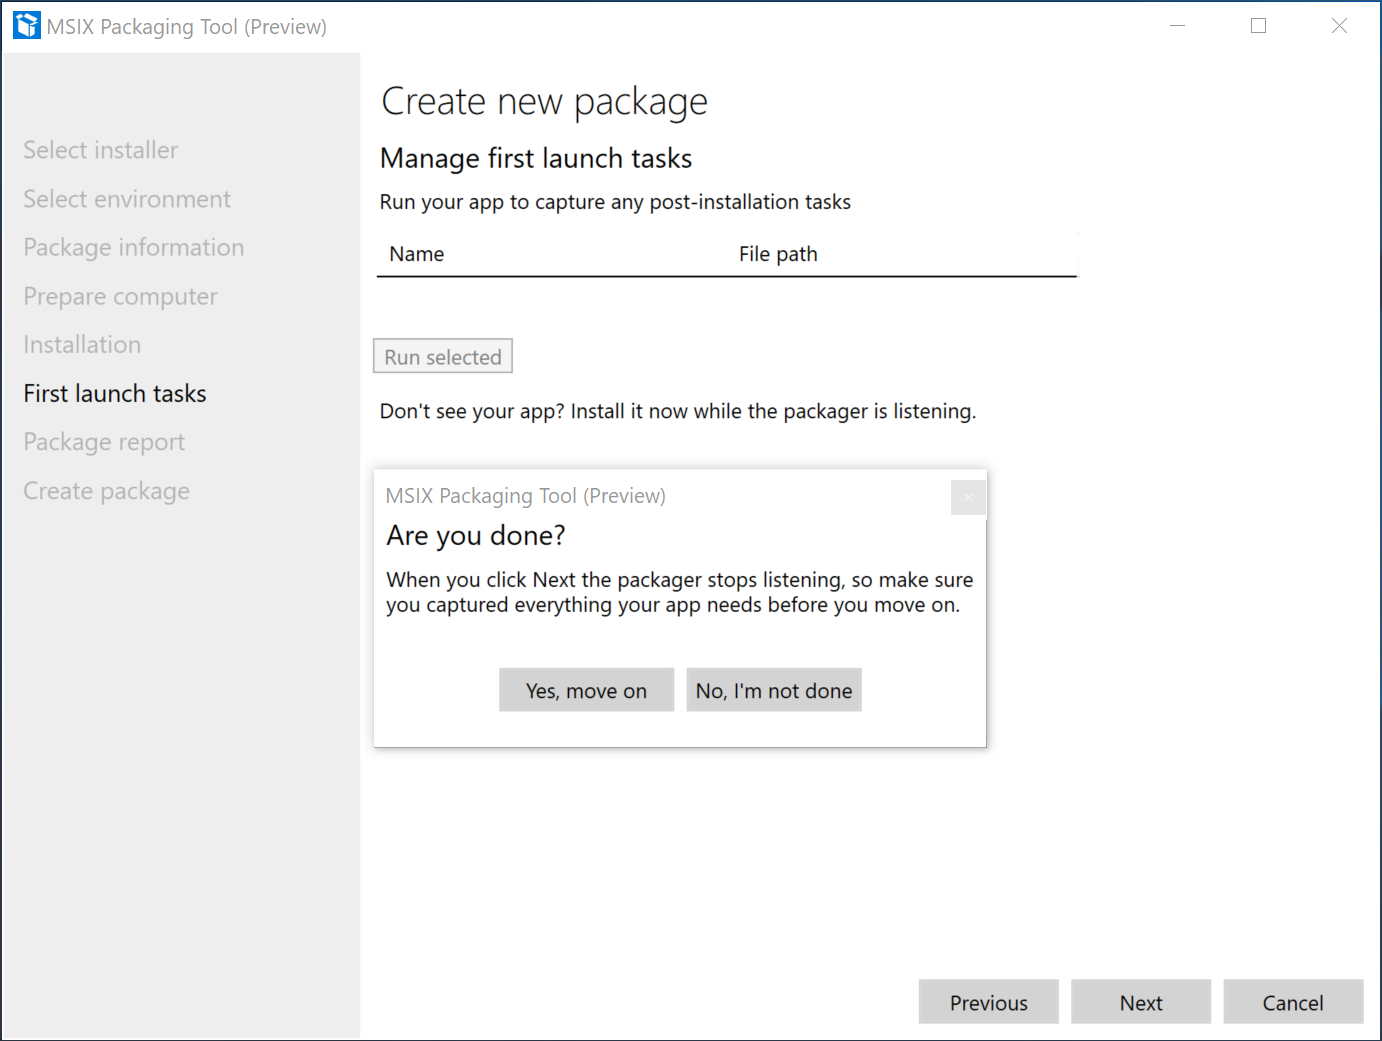Open the Select environment step
Viewport: 1382px width, 1041px height.
pyautogui.click(x=127, y=199)
